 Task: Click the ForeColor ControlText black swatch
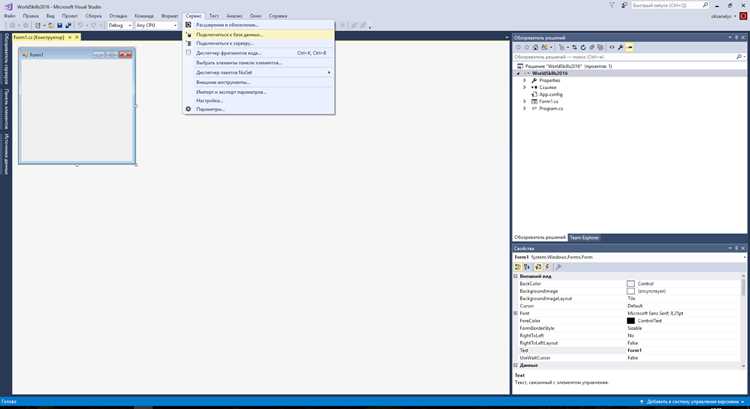[x=631, y=321]
